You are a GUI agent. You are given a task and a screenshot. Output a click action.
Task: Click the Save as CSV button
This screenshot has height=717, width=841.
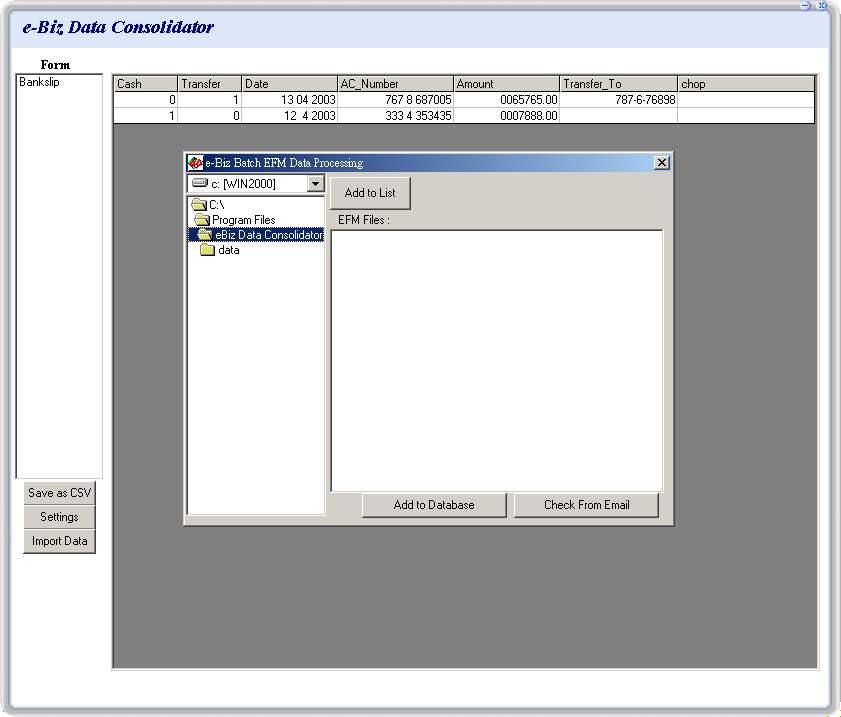coord(59,493)
